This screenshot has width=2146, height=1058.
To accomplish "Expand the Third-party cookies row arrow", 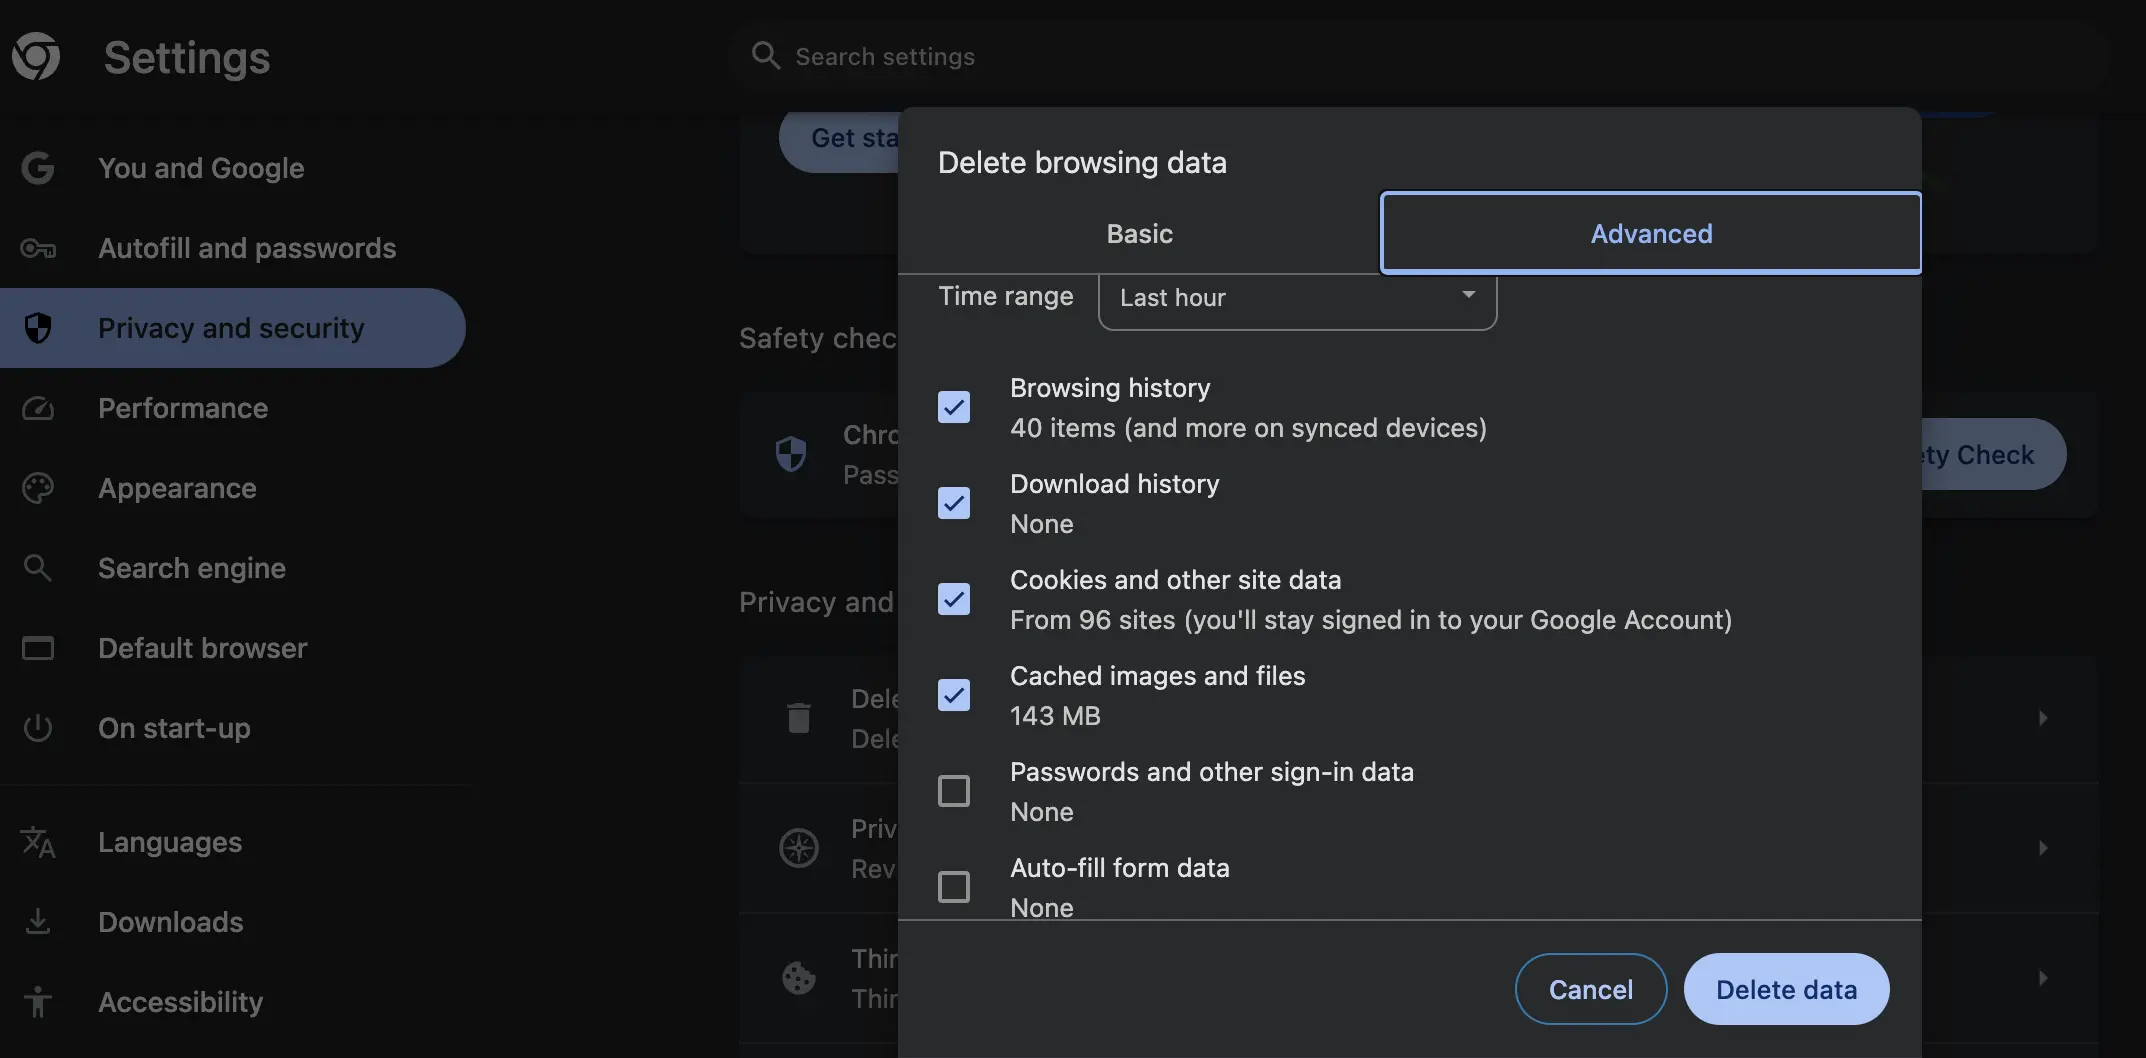I will tap(2042, 978).
